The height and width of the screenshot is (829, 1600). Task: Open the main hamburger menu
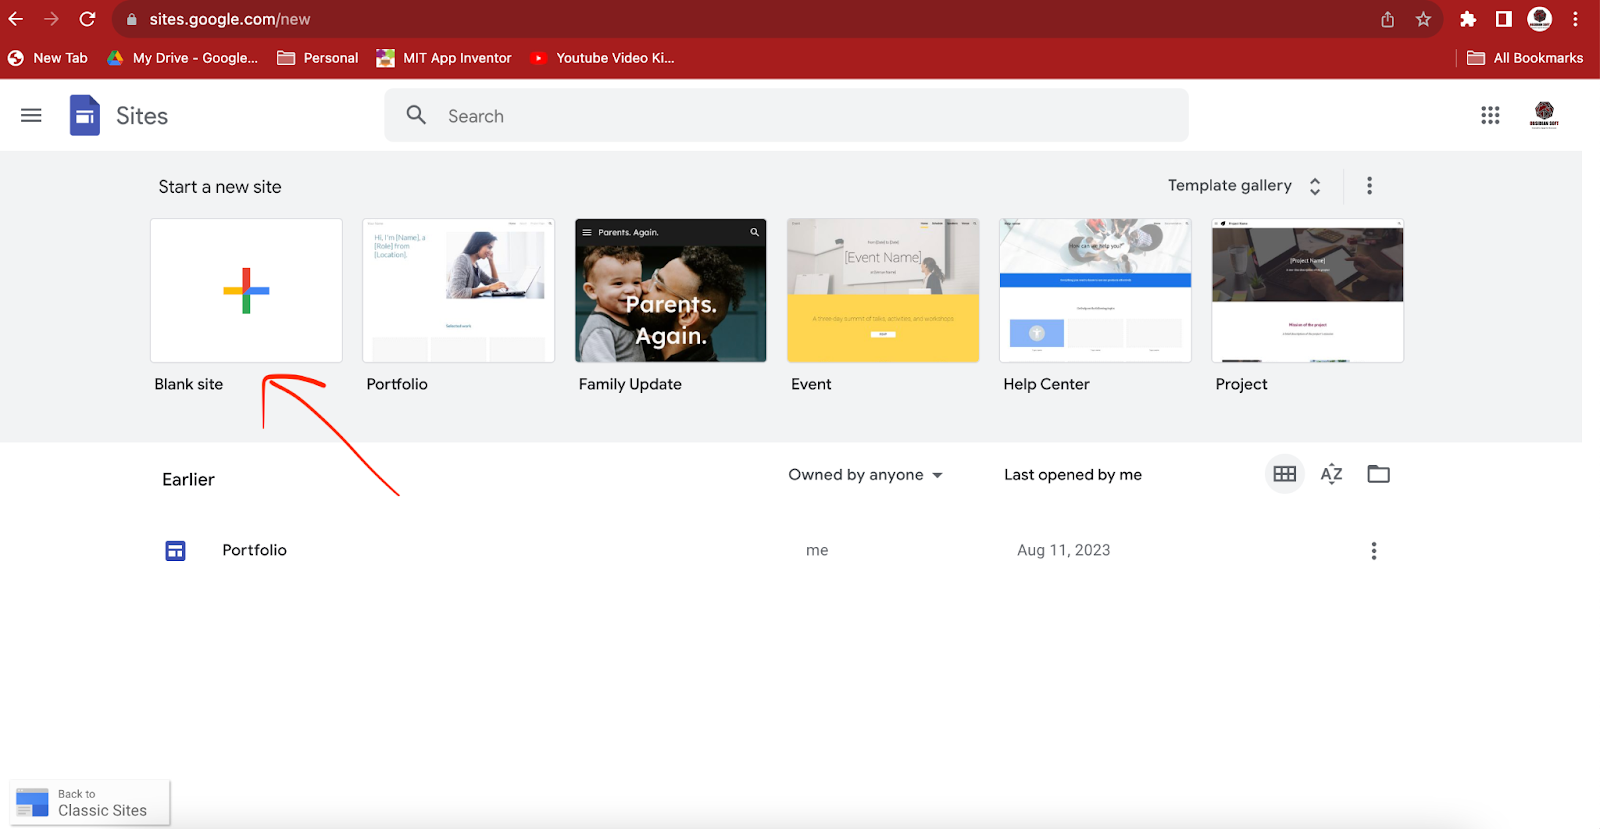coord(31,116)
